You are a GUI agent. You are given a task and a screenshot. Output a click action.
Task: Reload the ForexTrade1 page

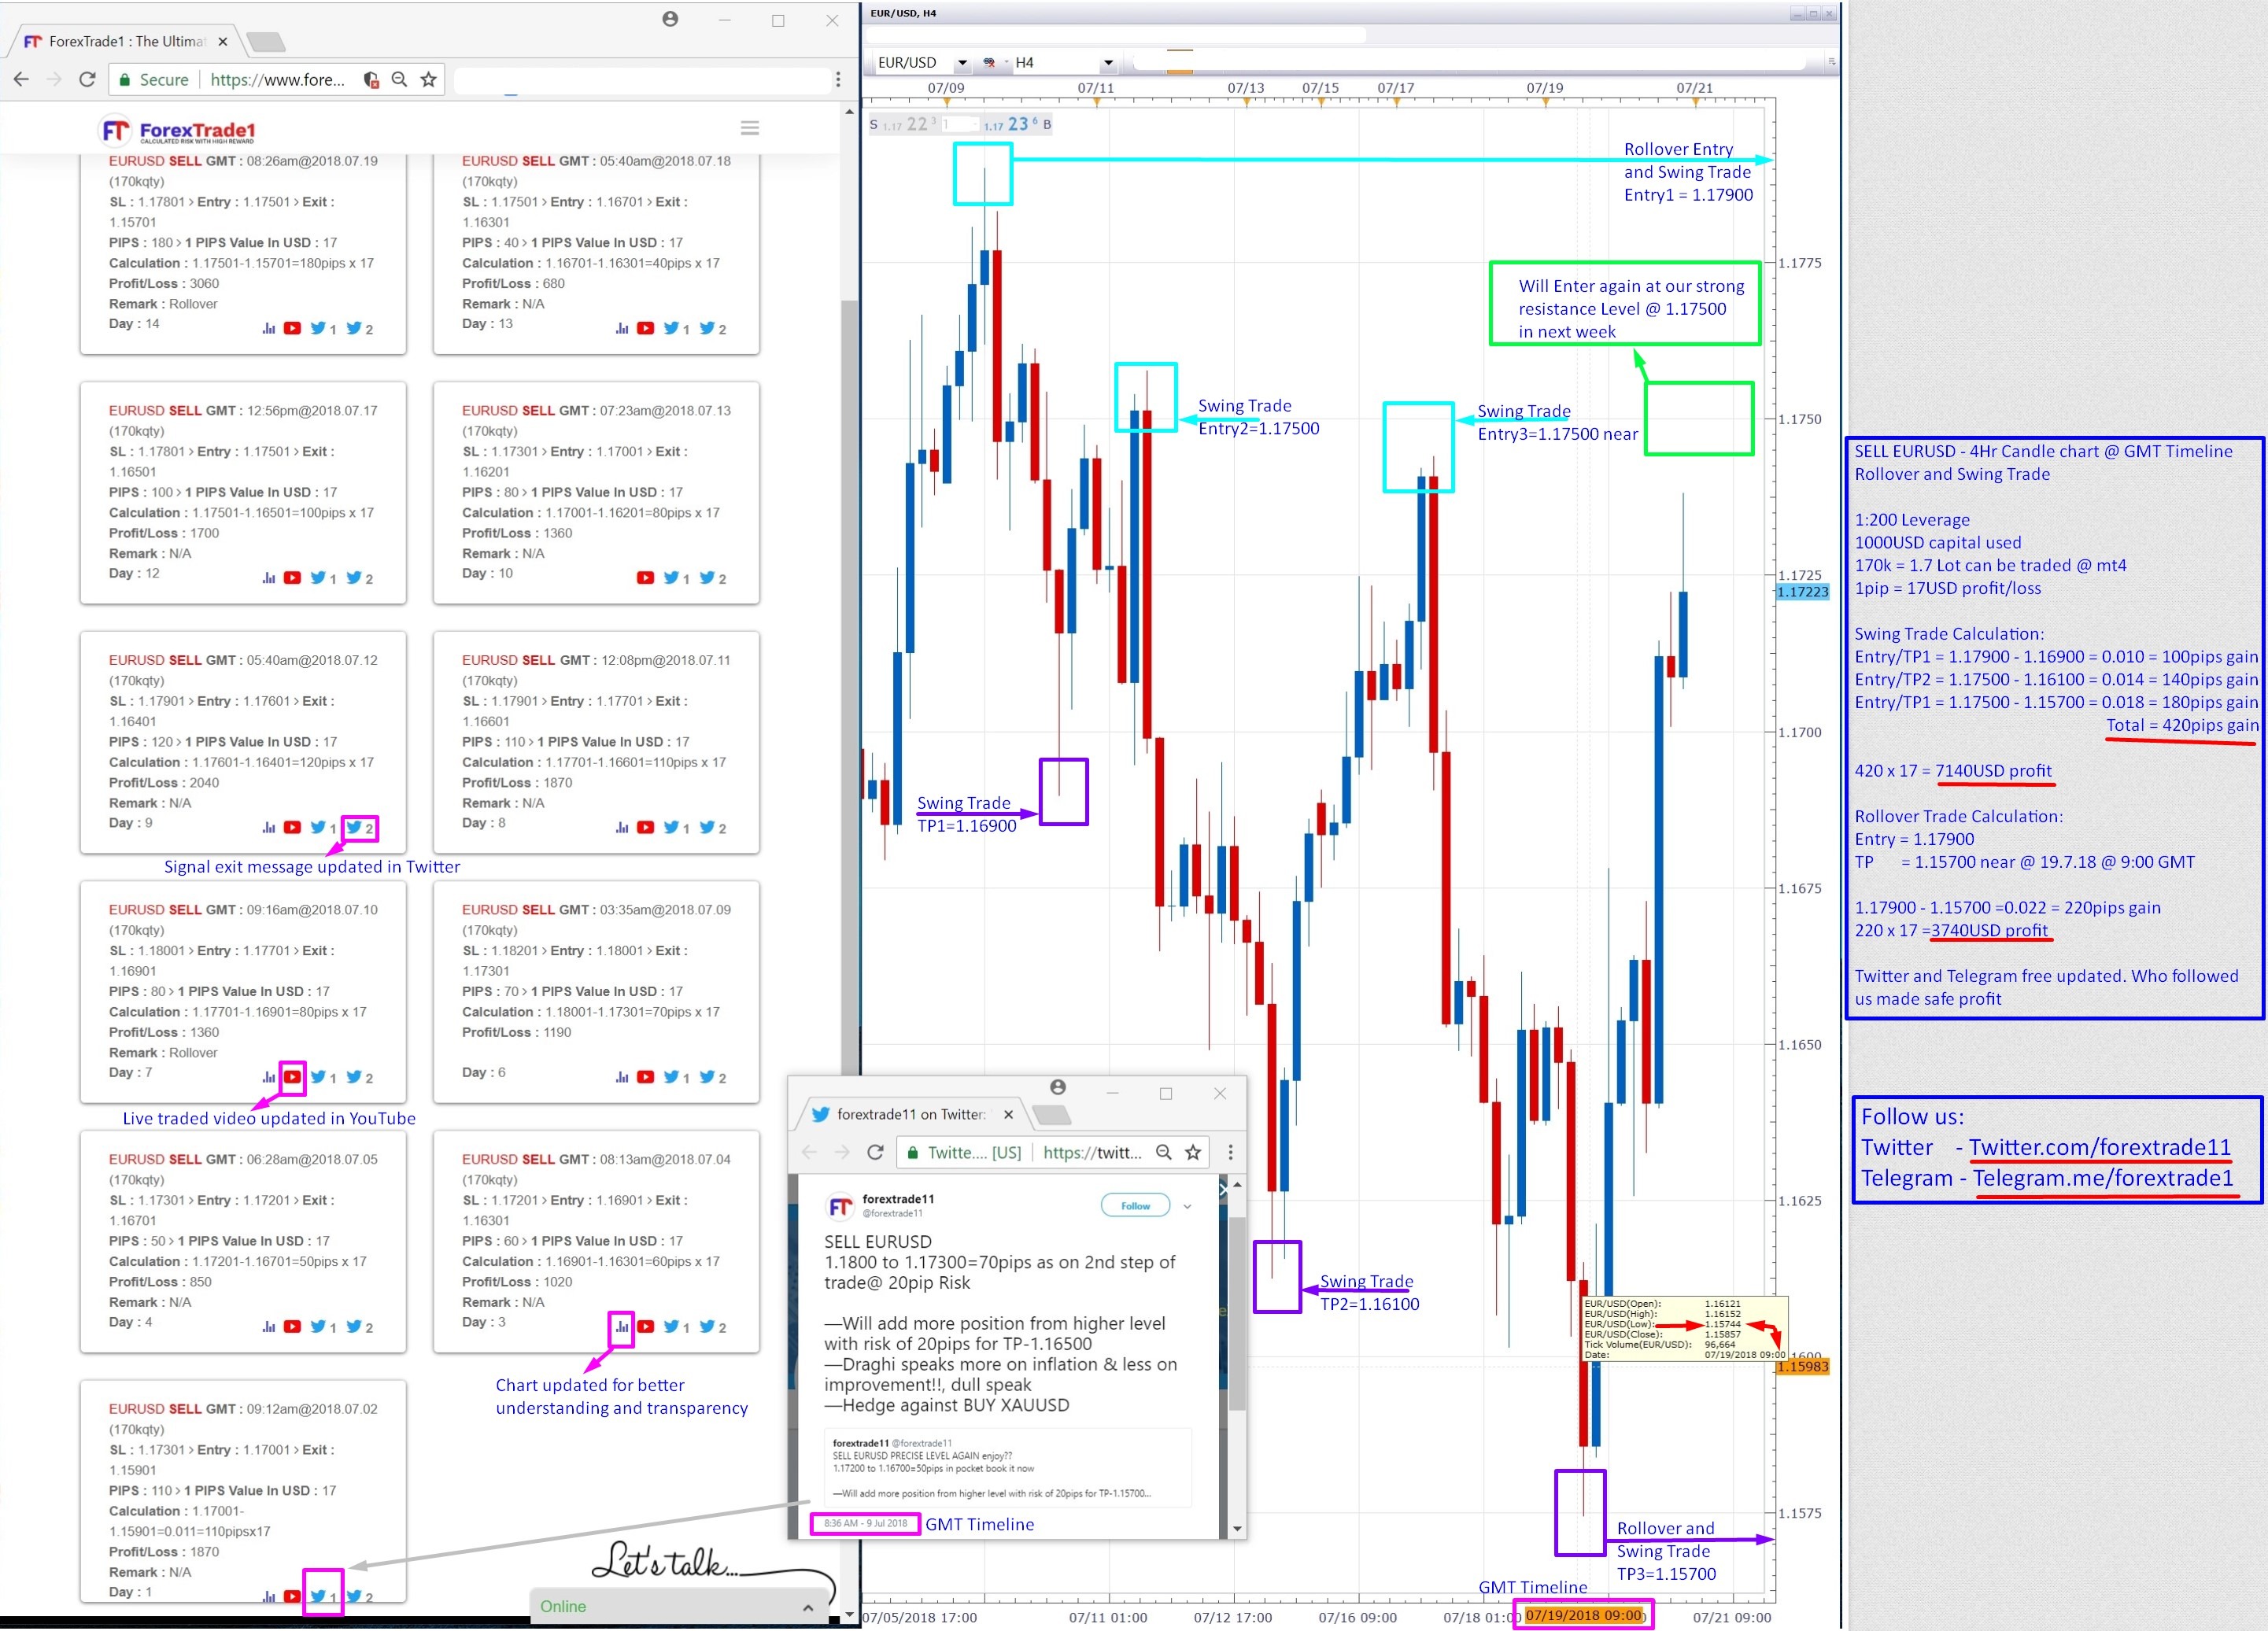pos(87,79)
